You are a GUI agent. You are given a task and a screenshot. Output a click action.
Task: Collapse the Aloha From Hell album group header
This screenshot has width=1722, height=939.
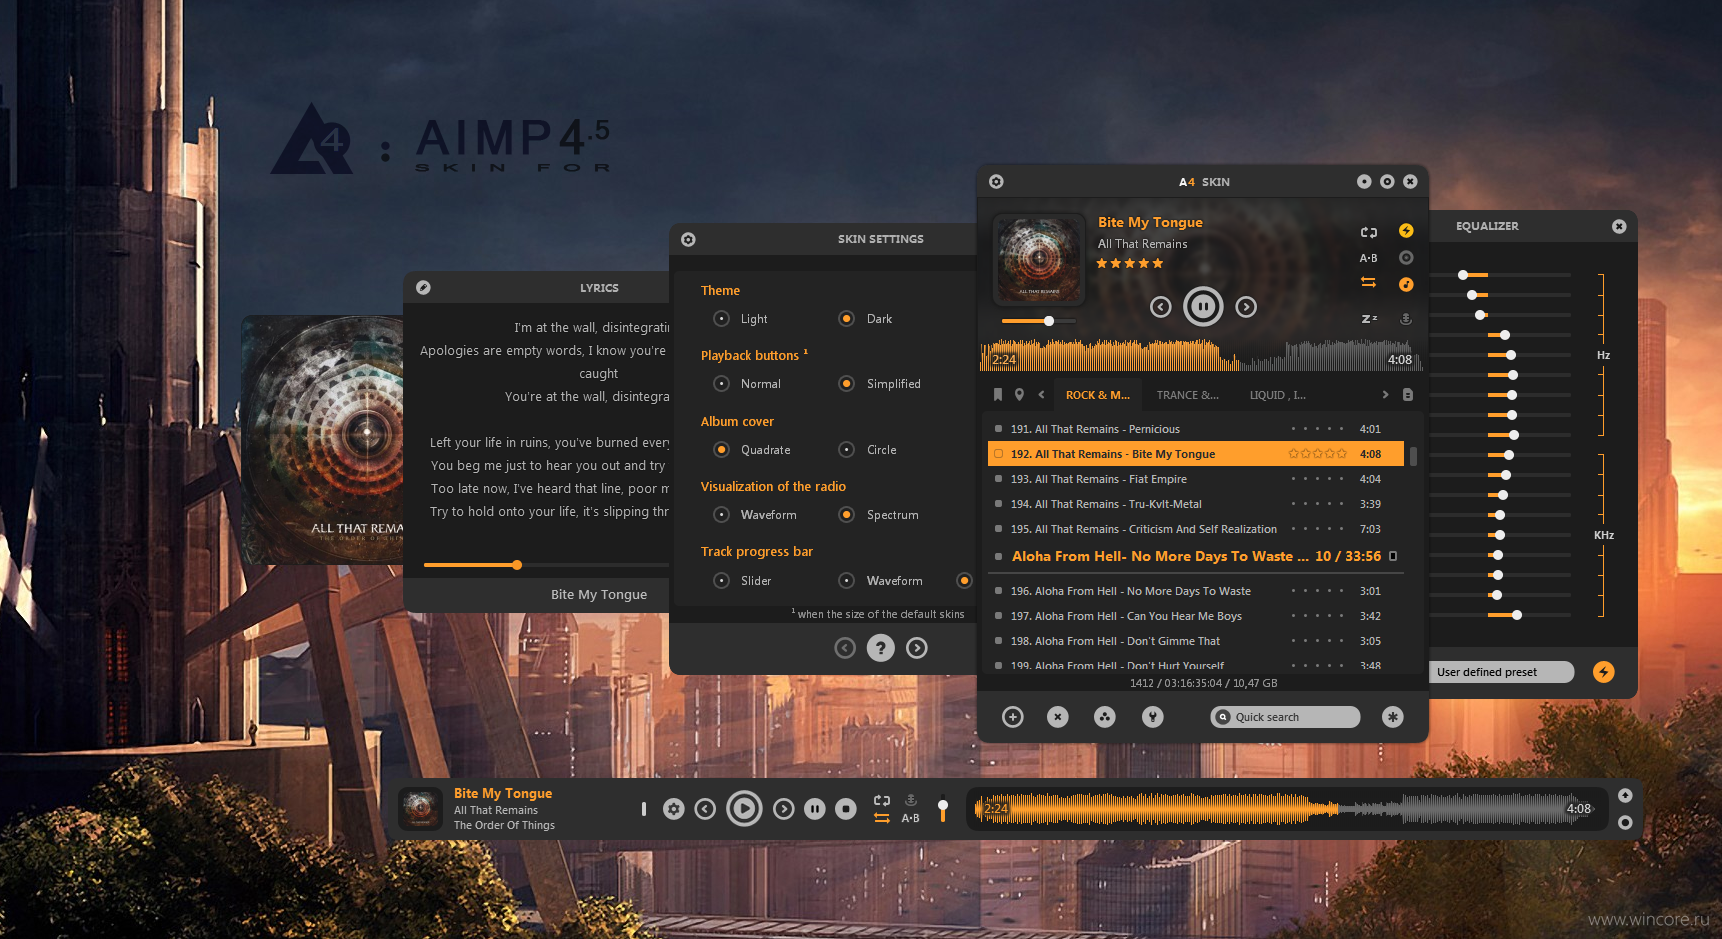coord(1196,556)
